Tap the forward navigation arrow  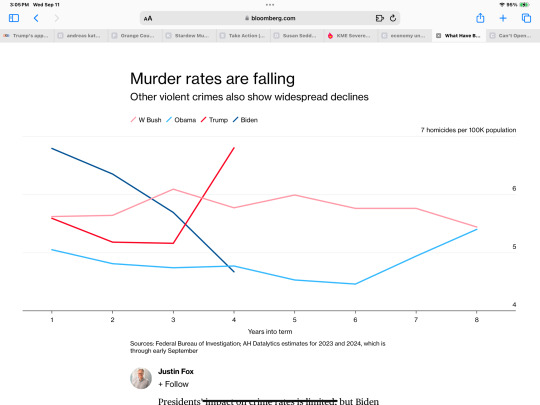pyautogui.click(x=57, y=18)
